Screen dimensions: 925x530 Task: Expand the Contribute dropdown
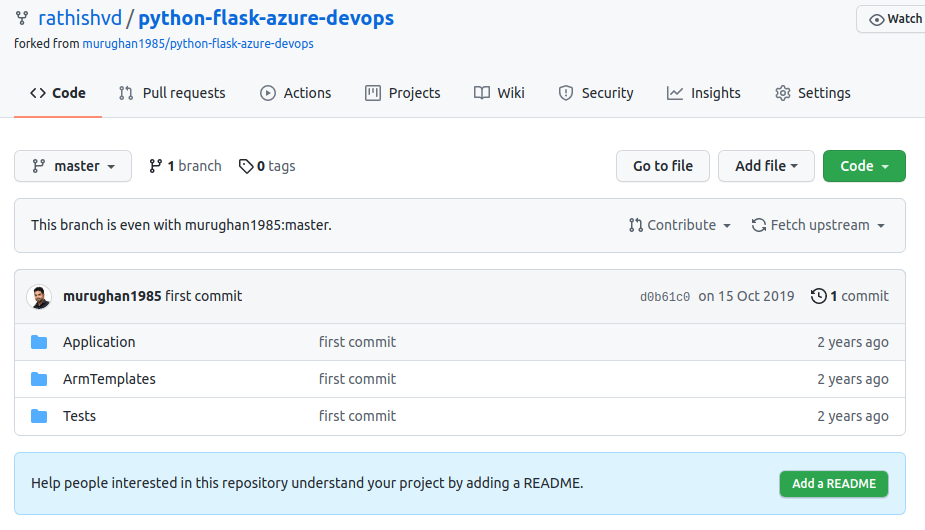tap(680, 225)
